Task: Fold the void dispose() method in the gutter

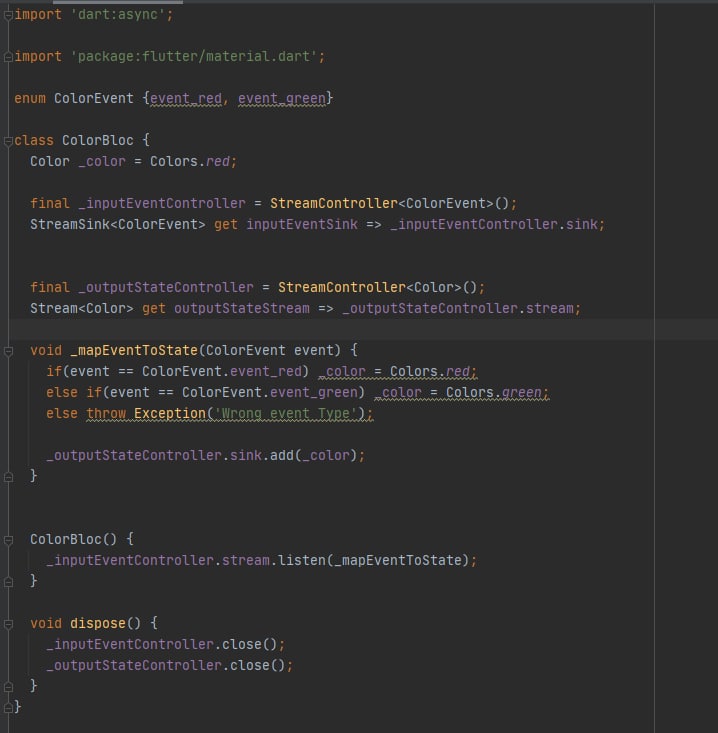Action: (x=8, y=624)
